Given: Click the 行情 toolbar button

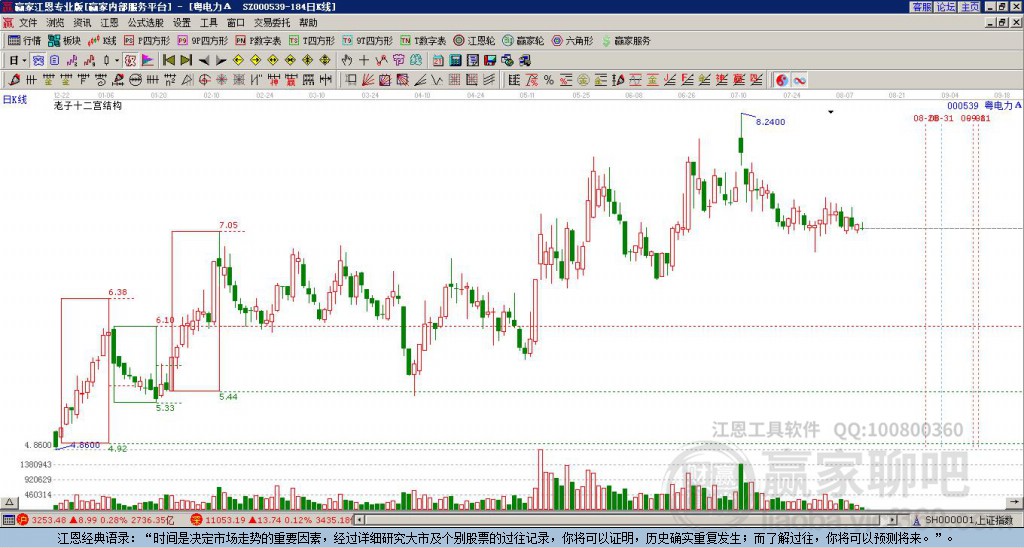Looking at the screenshot, I should (x=24, y=40).
